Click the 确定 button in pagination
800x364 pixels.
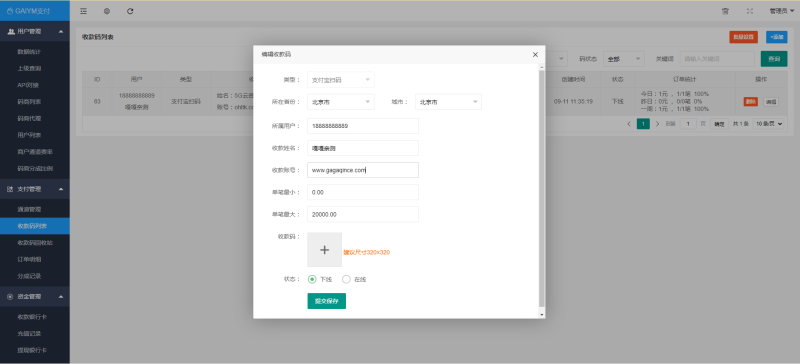click(x=719, y=124)
